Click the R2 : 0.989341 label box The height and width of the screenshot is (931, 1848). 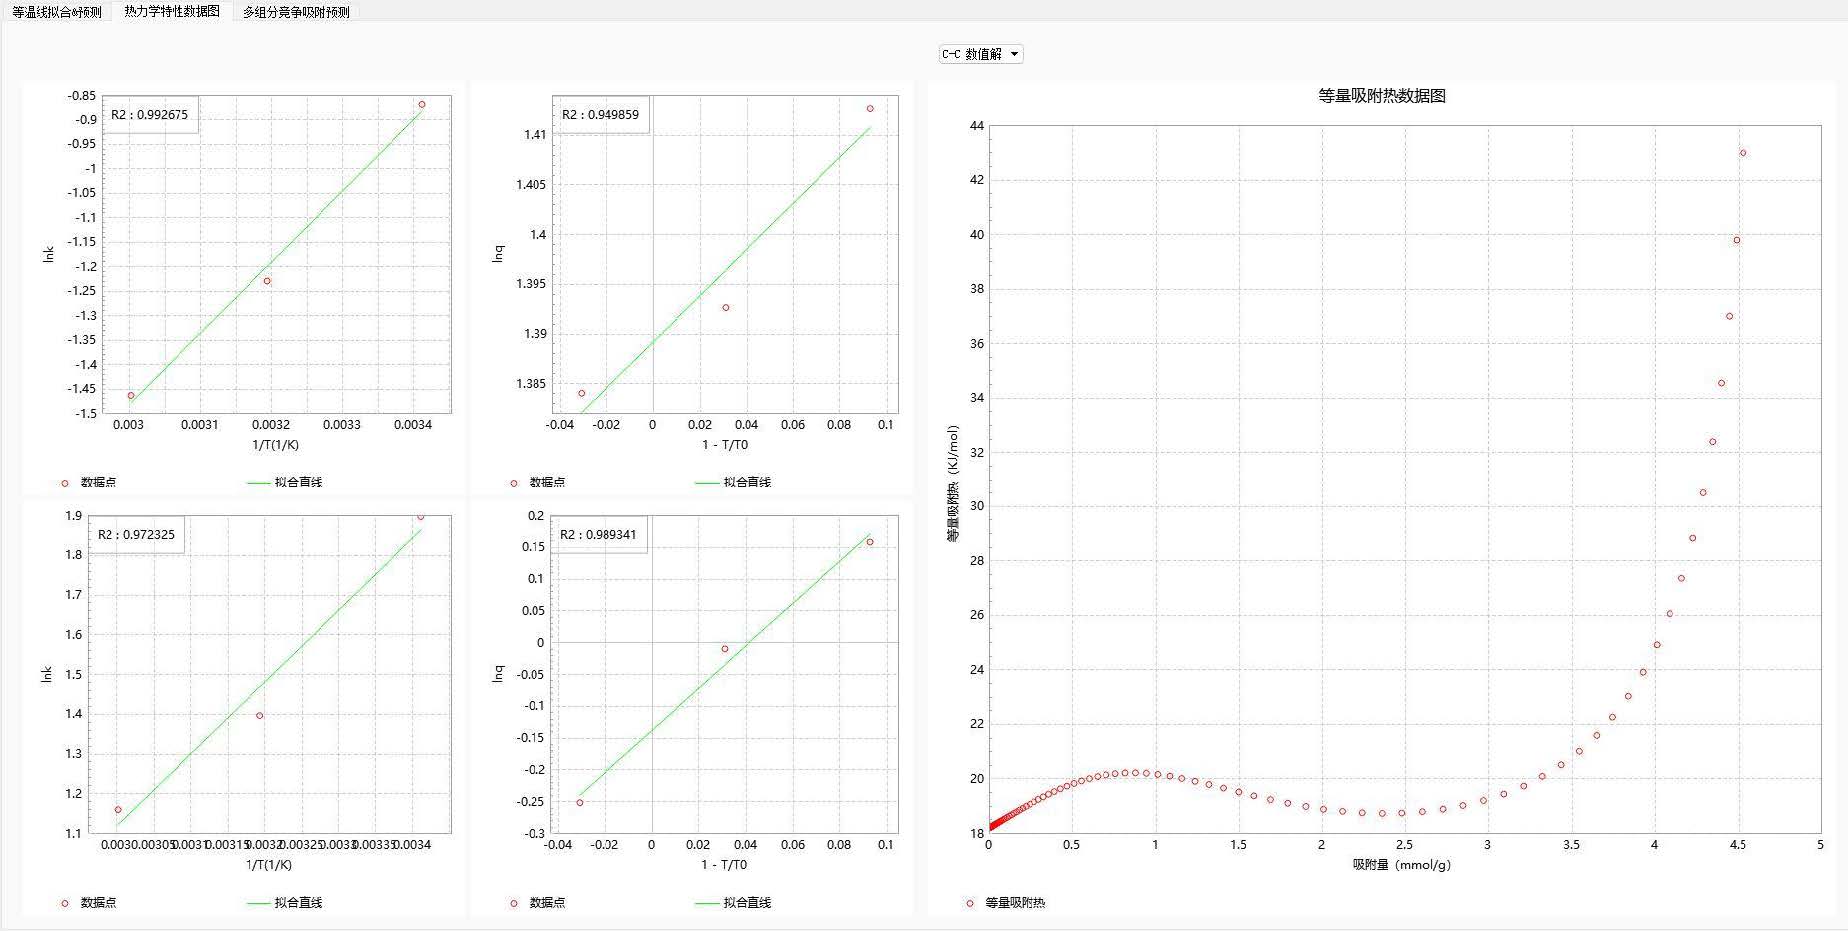[598, 535]
